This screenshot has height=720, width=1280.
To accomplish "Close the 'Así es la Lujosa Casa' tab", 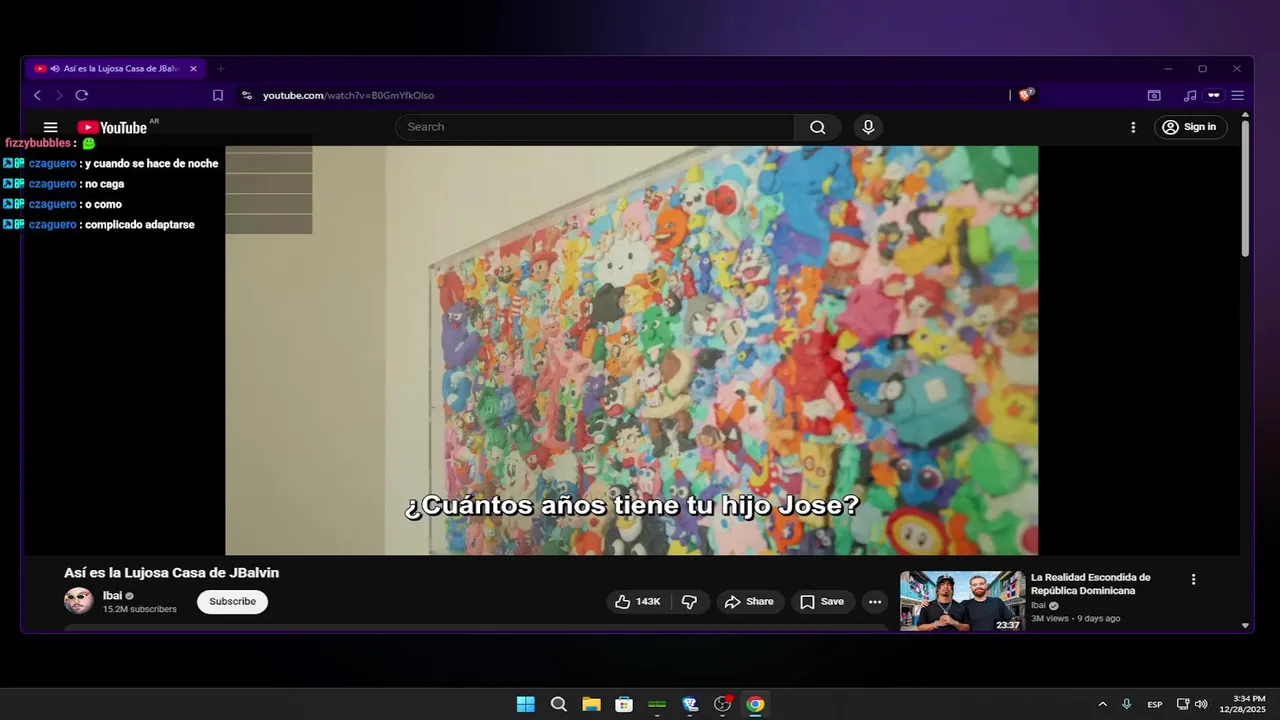I will pos(193,69).
